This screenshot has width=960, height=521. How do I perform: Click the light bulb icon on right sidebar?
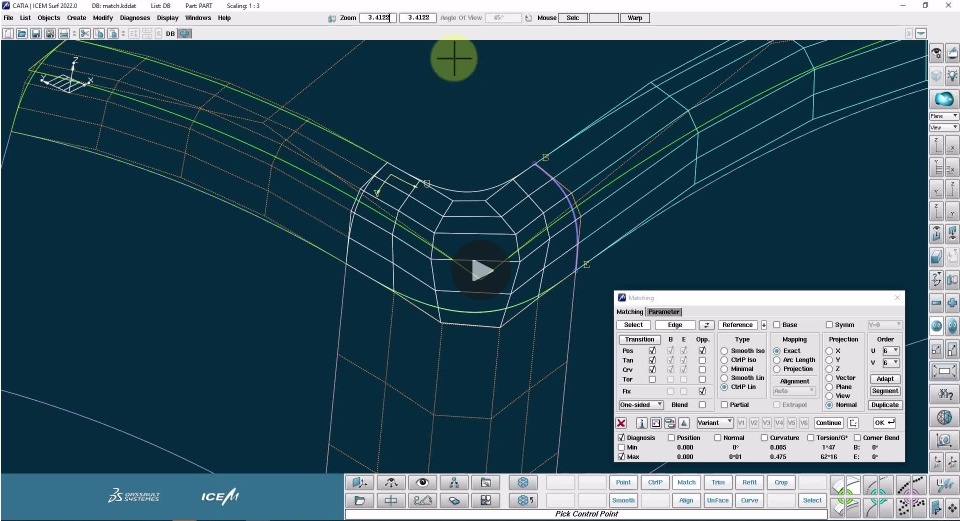coord(952,75)
